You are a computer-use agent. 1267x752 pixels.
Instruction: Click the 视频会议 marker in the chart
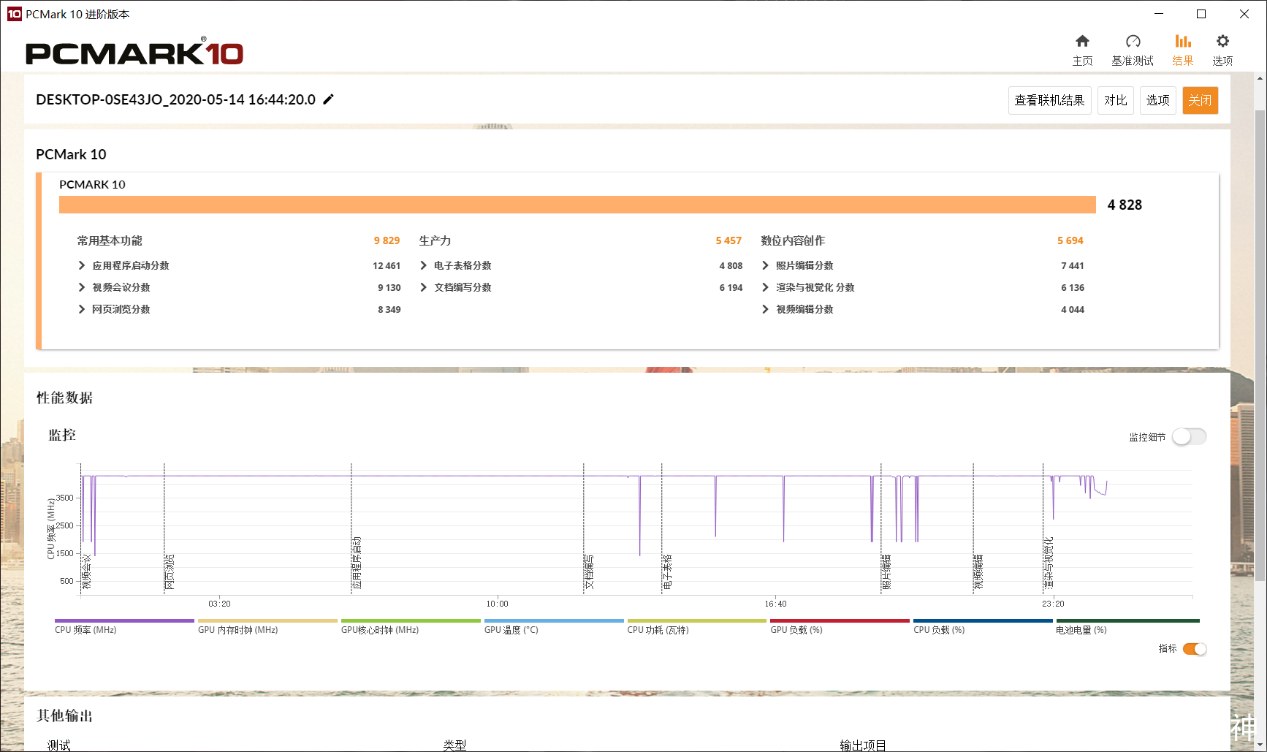[87, 573]
